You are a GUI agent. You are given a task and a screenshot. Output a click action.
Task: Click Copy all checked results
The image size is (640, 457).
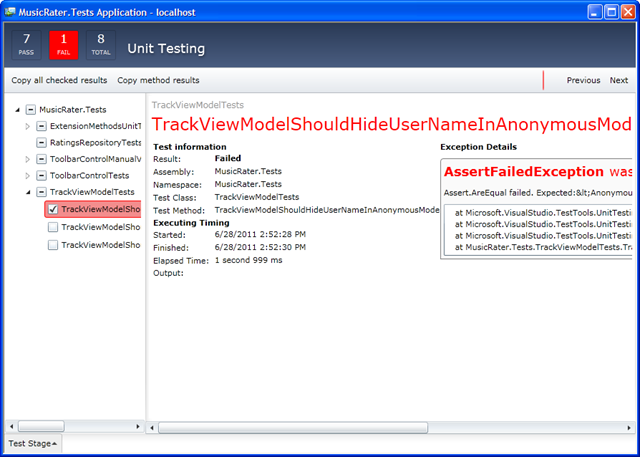tap(59, 80)
